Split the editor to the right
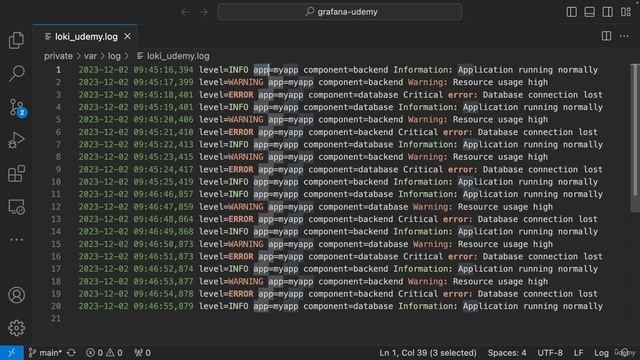 coord(607,36)
